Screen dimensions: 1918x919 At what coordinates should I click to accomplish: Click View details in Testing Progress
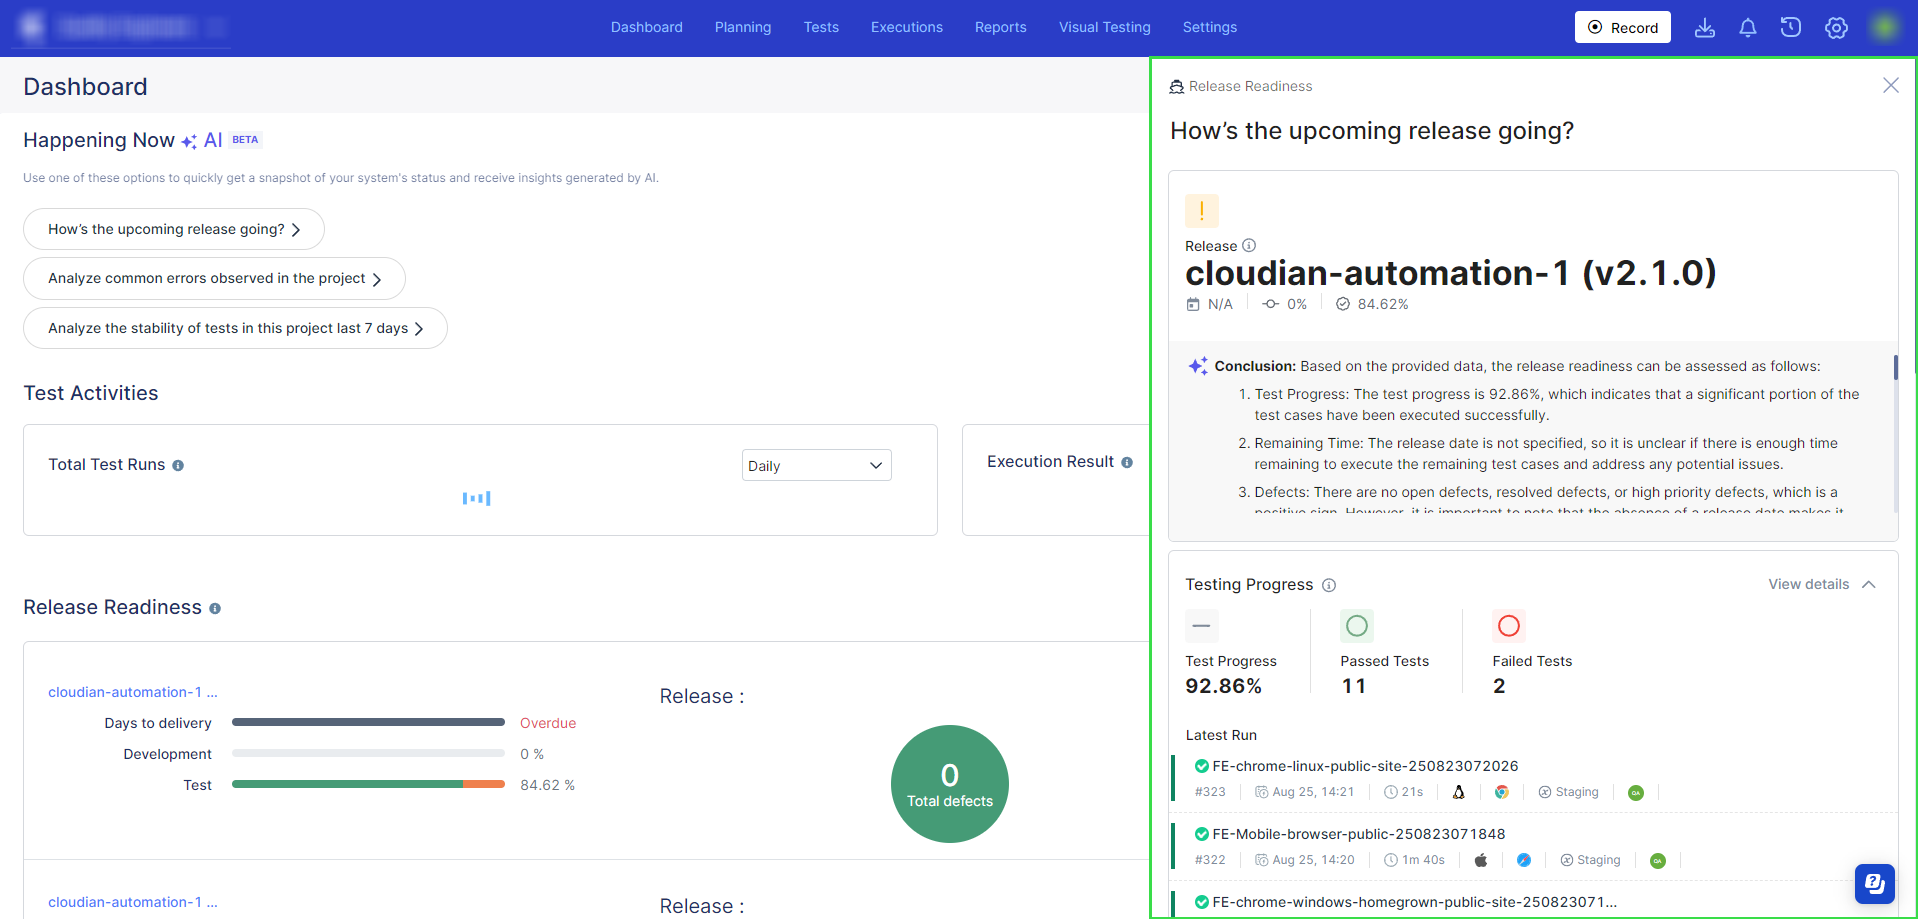pos(1808,585)
